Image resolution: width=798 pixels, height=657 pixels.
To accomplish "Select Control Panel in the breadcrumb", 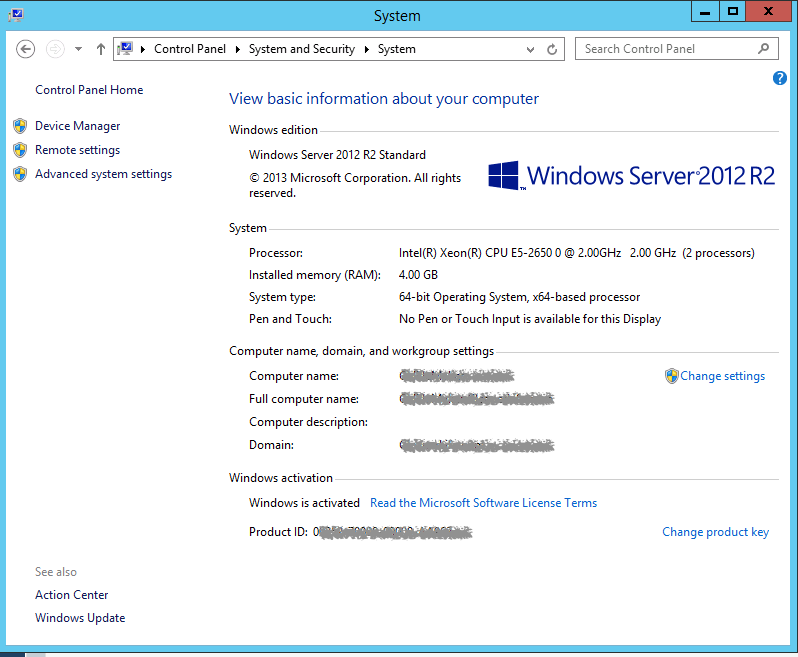I will 190,49.
